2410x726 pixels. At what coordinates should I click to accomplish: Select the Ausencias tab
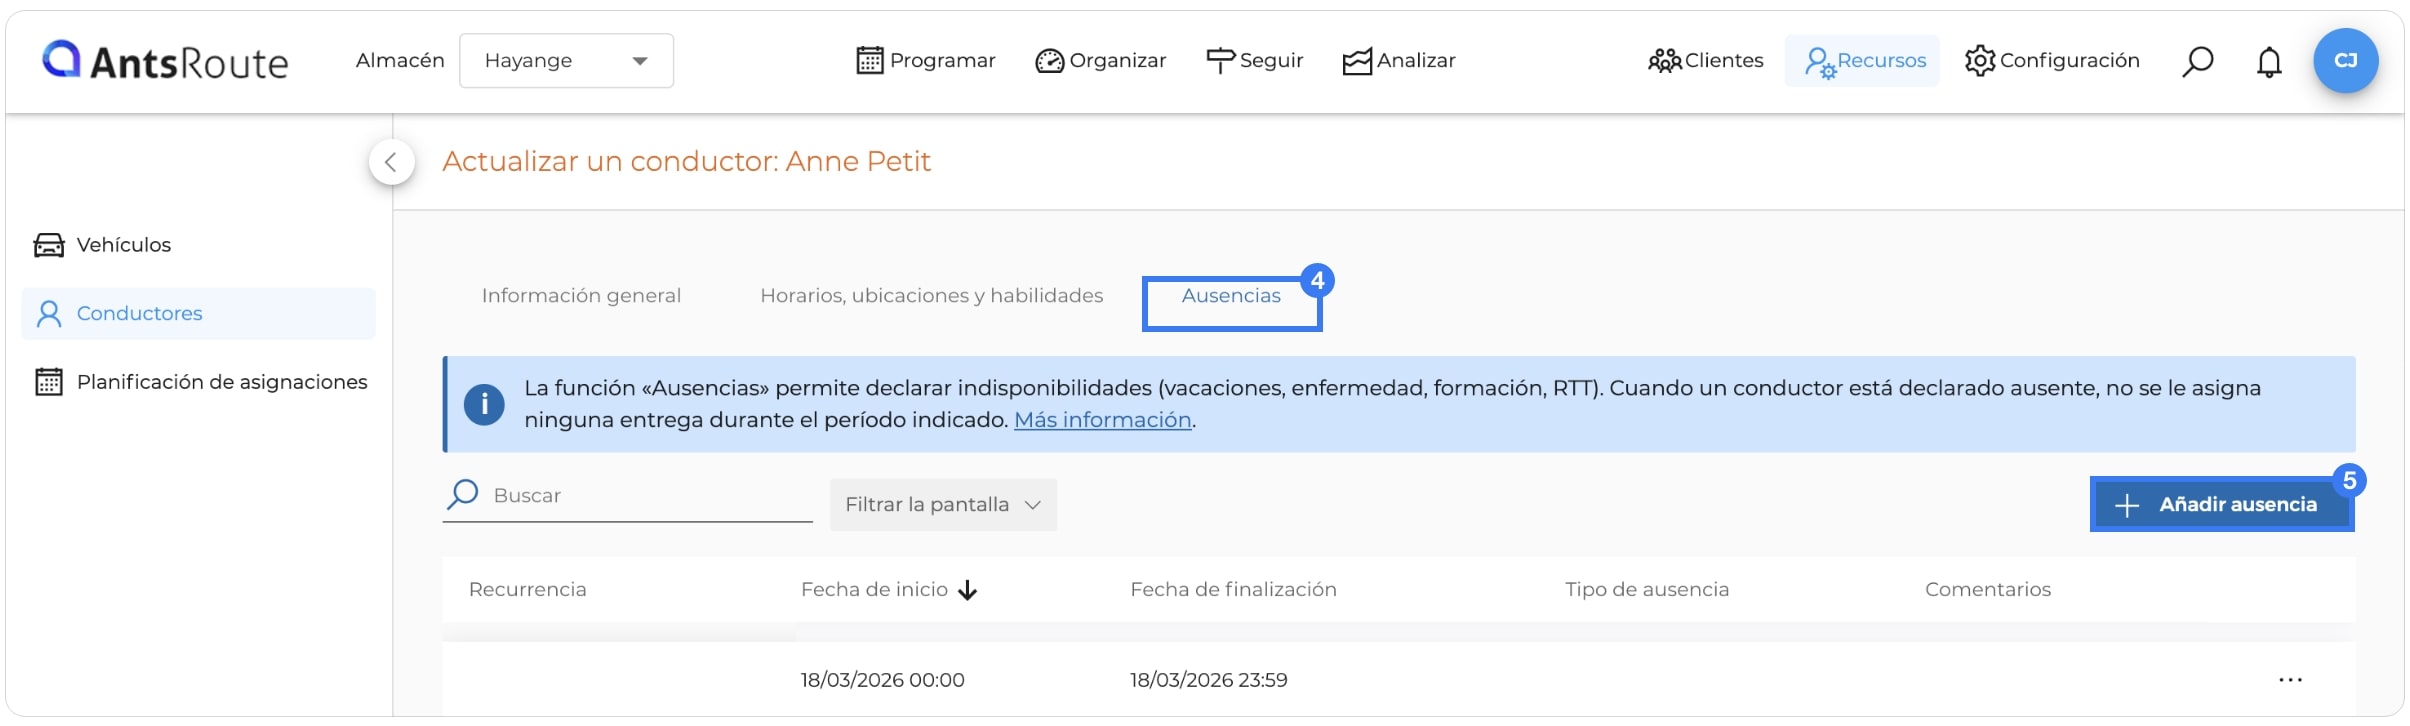point(1231,296)
